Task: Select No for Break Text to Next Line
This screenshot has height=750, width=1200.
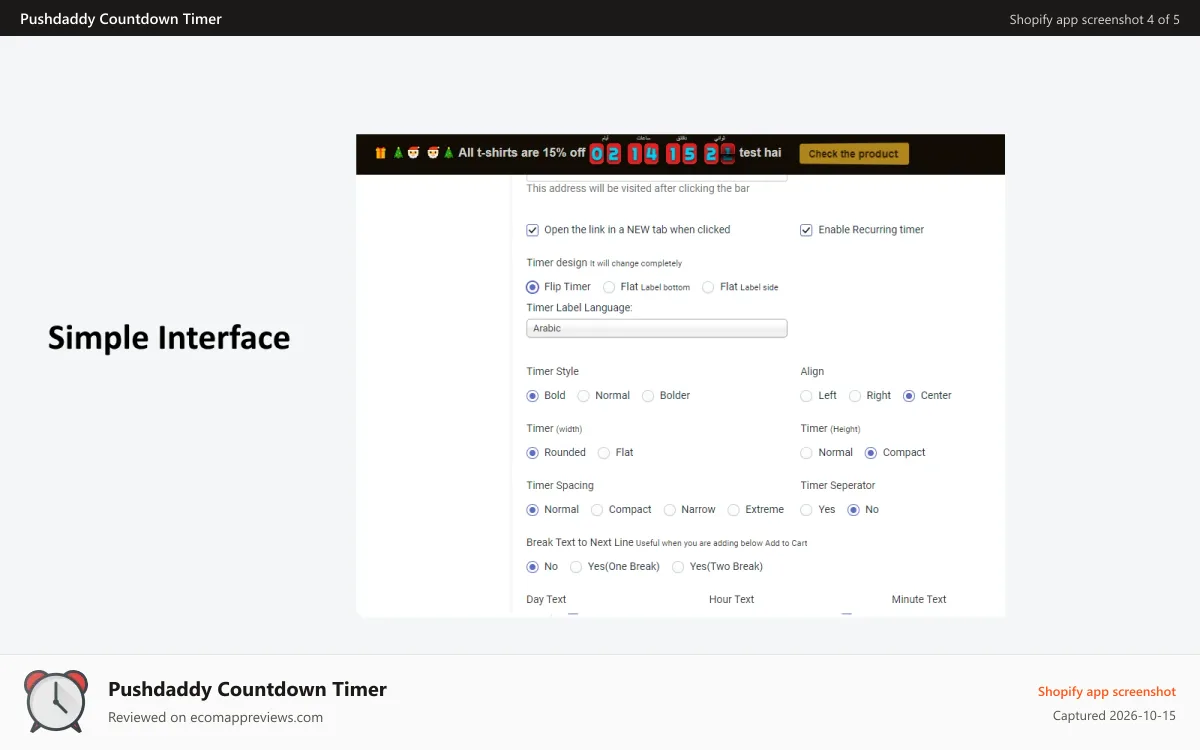Action: click(x=533, y=567)
